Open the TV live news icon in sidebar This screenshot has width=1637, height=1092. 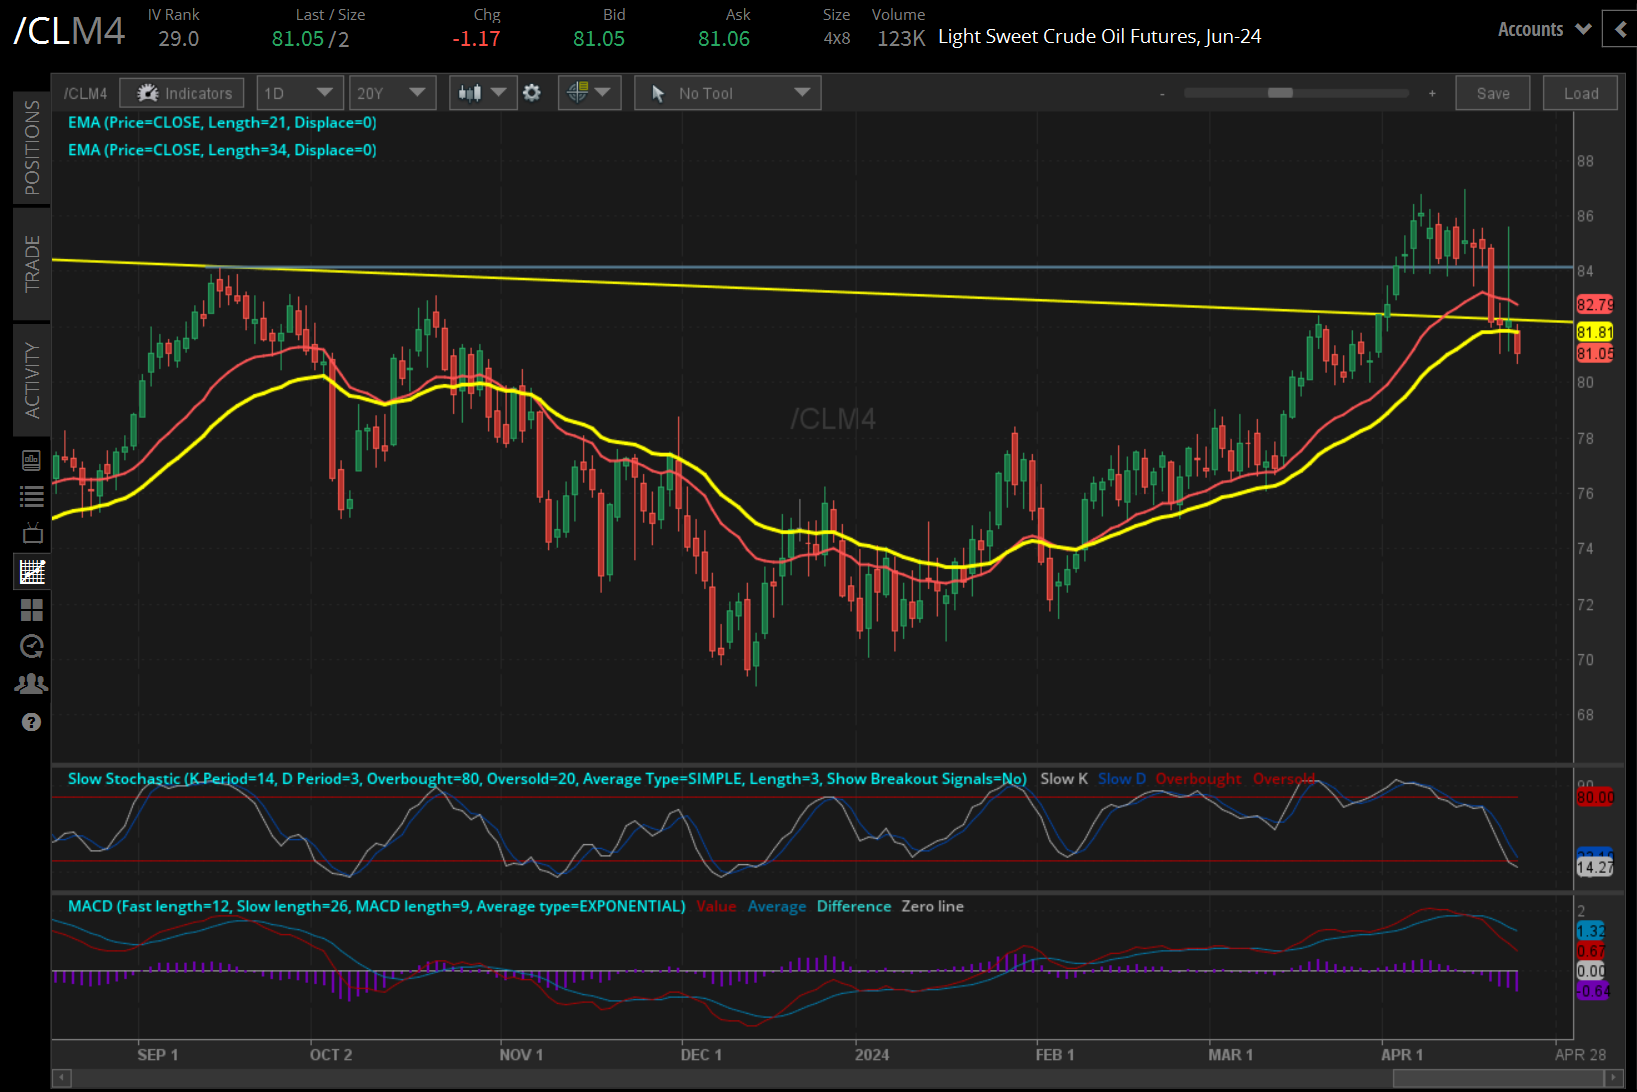pyautogui.click(x=31, y=533)
